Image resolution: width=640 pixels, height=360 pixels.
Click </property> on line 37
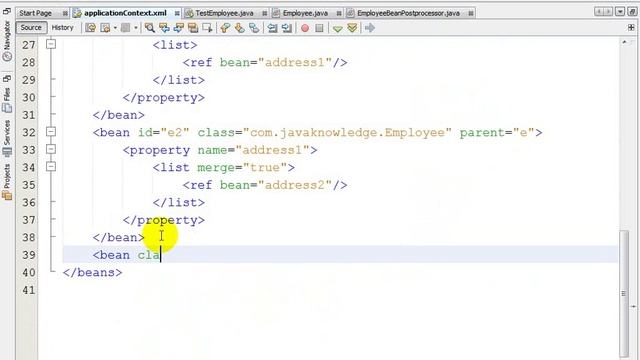[164, 220]
